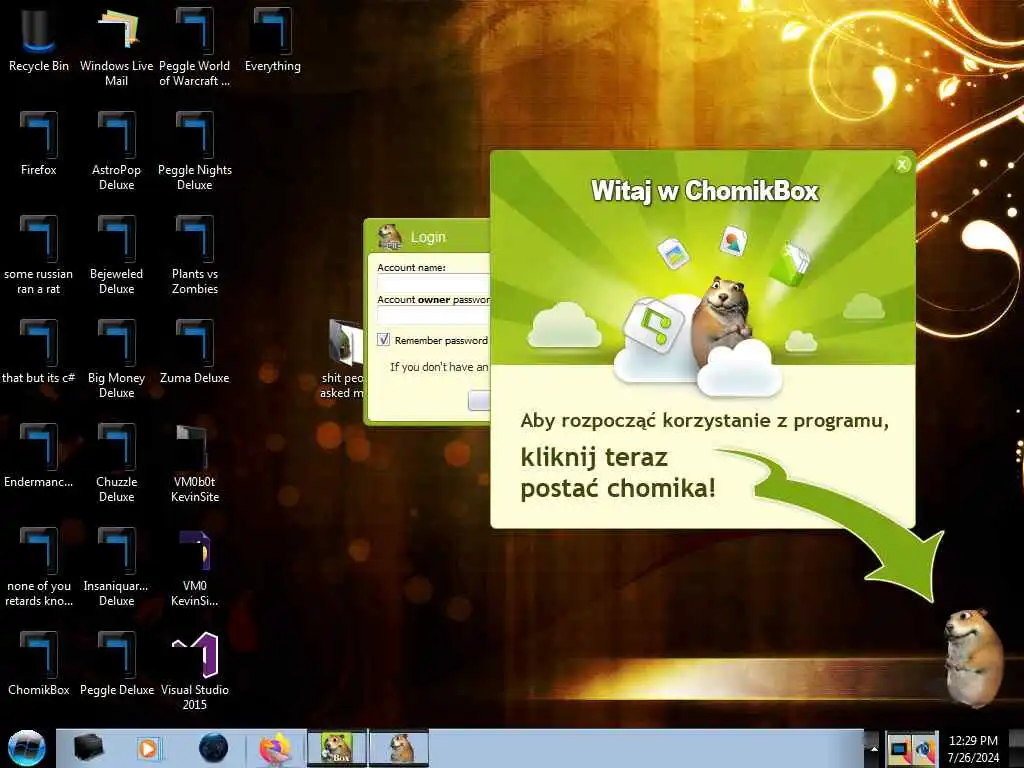Open the Everything desktop shortcut
The image size is (1024, 768).
(x=272, y=40)
